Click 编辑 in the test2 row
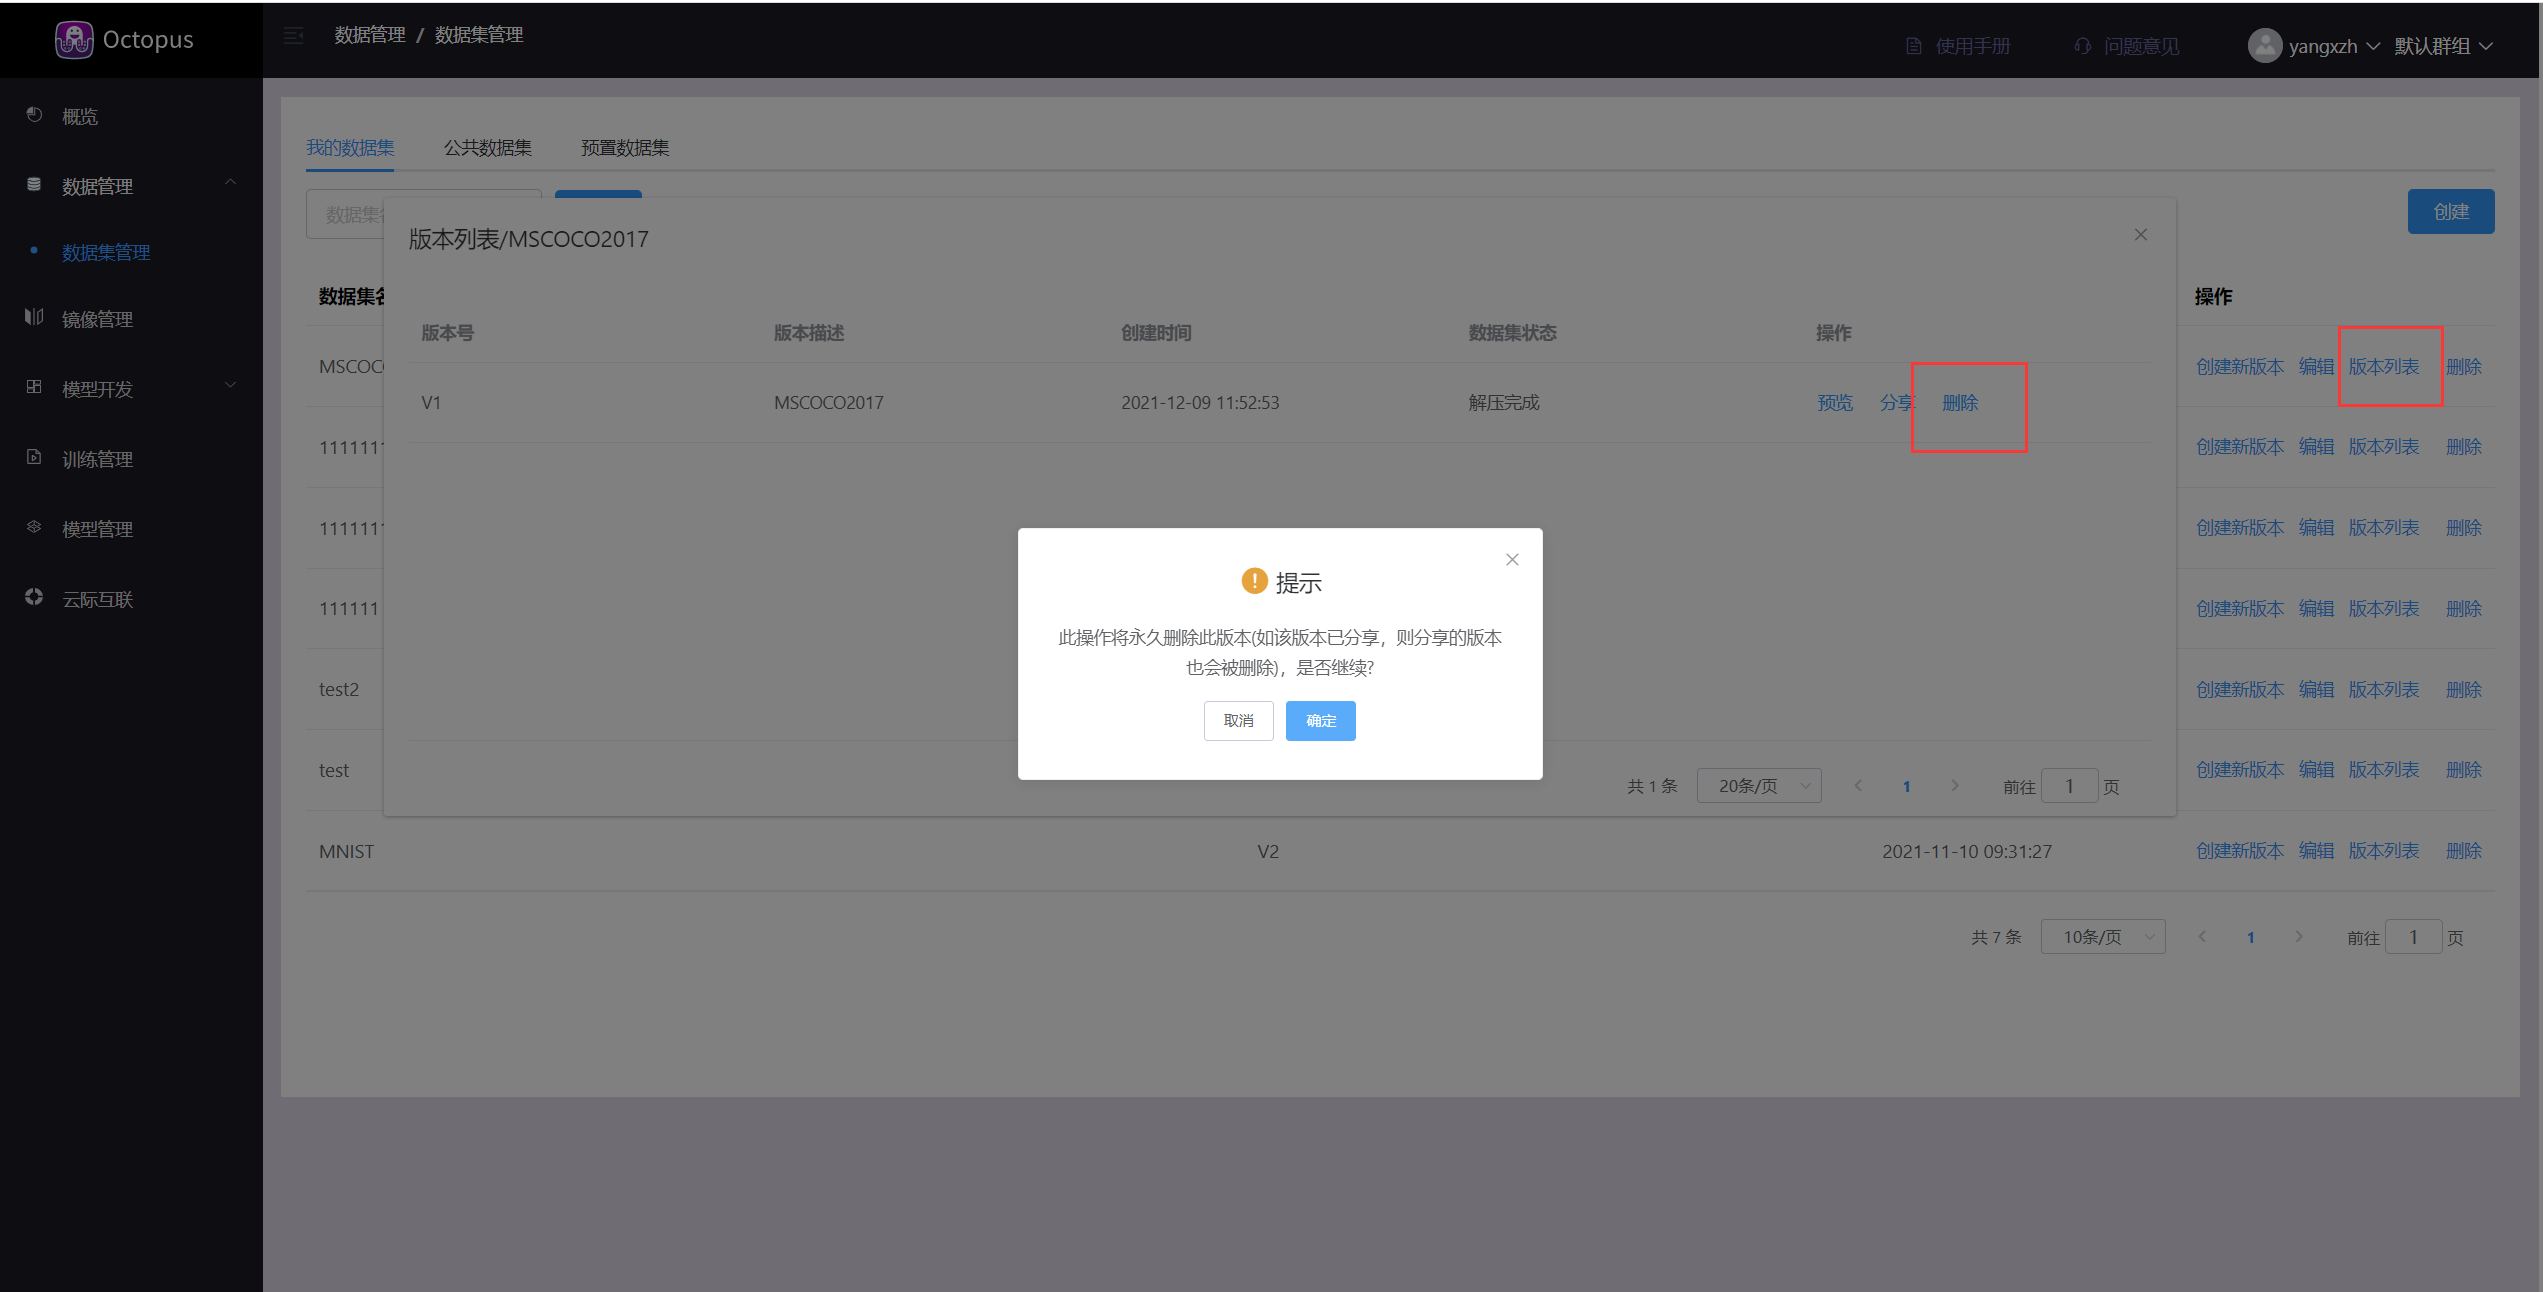This screenshot has width=2543, height=1292. (2316, 690)
